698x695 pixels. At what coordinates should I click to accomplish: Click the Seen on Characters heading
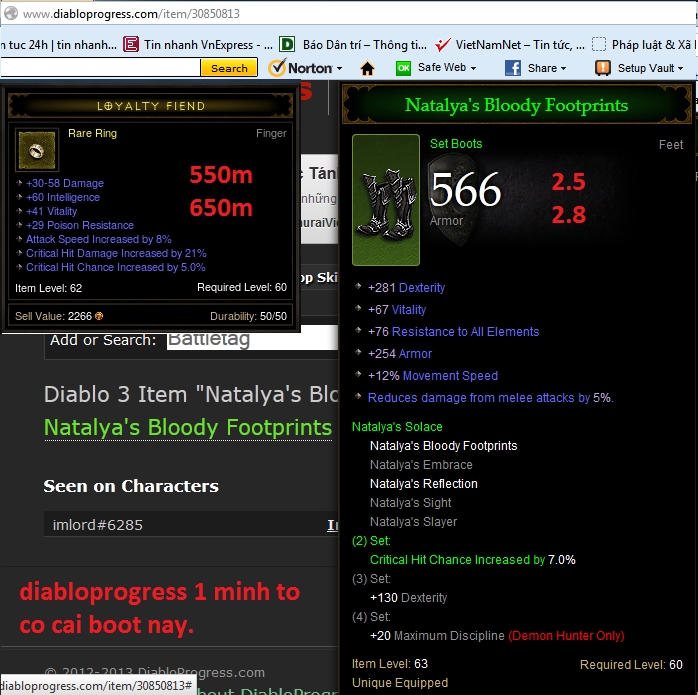click(131, 486)
